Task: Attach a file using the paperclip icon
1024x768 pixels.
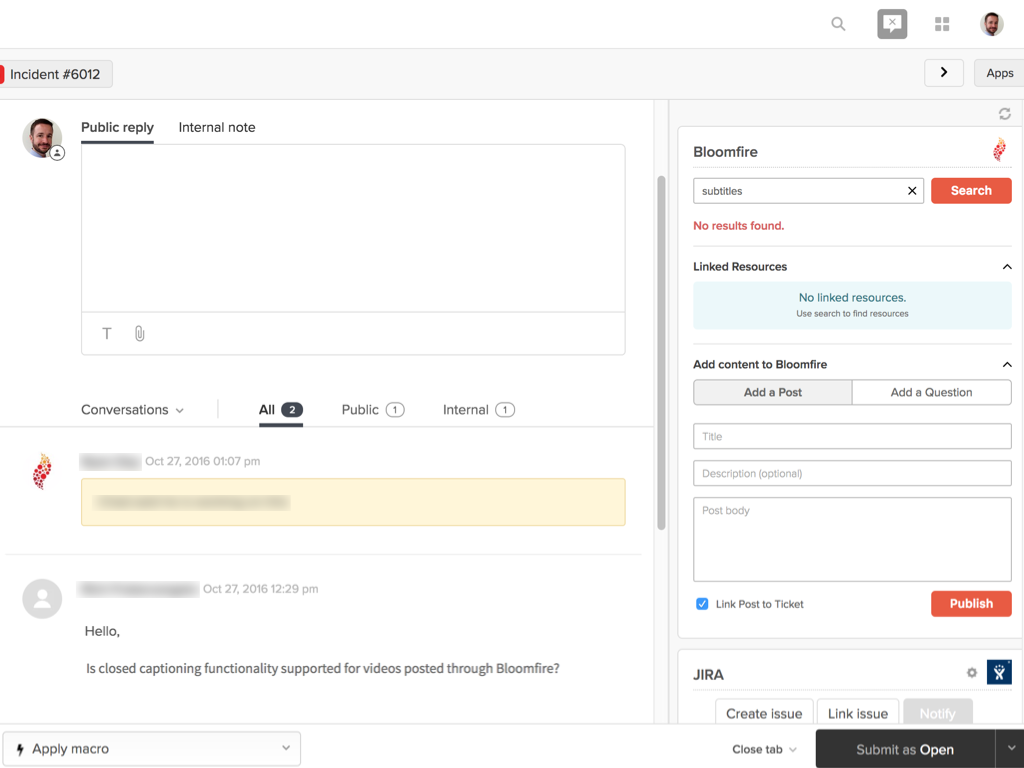Action: point(139,333)
